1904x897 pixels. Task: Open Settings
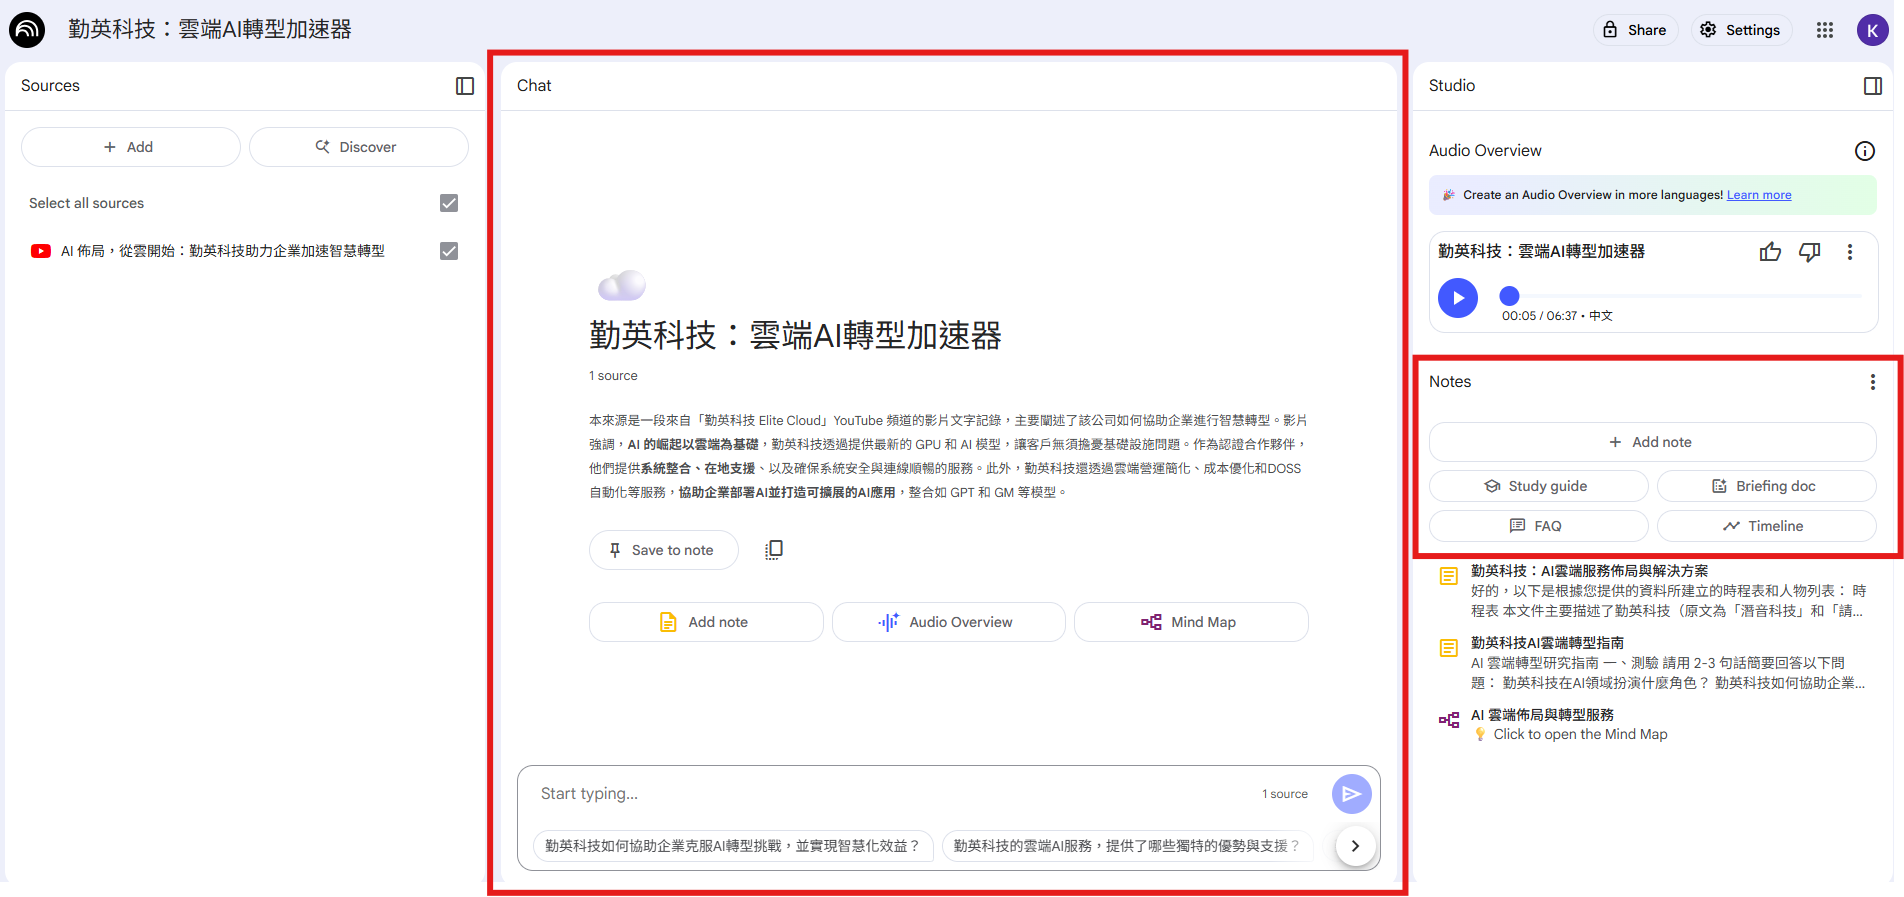tap(1741, 30)
